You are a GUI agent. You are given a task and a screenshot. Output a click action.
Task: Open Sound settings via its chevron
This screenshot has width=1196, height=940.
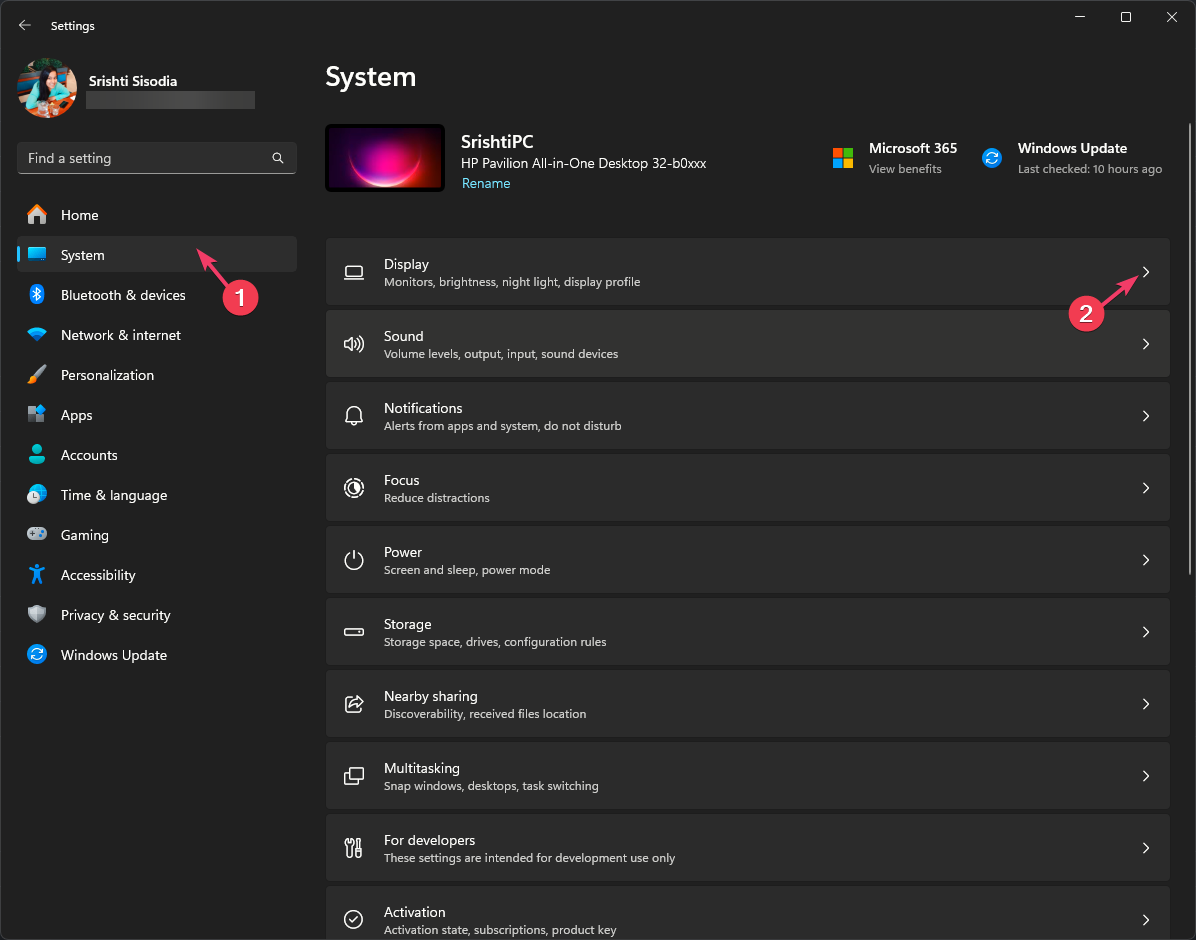point(1146,344)
